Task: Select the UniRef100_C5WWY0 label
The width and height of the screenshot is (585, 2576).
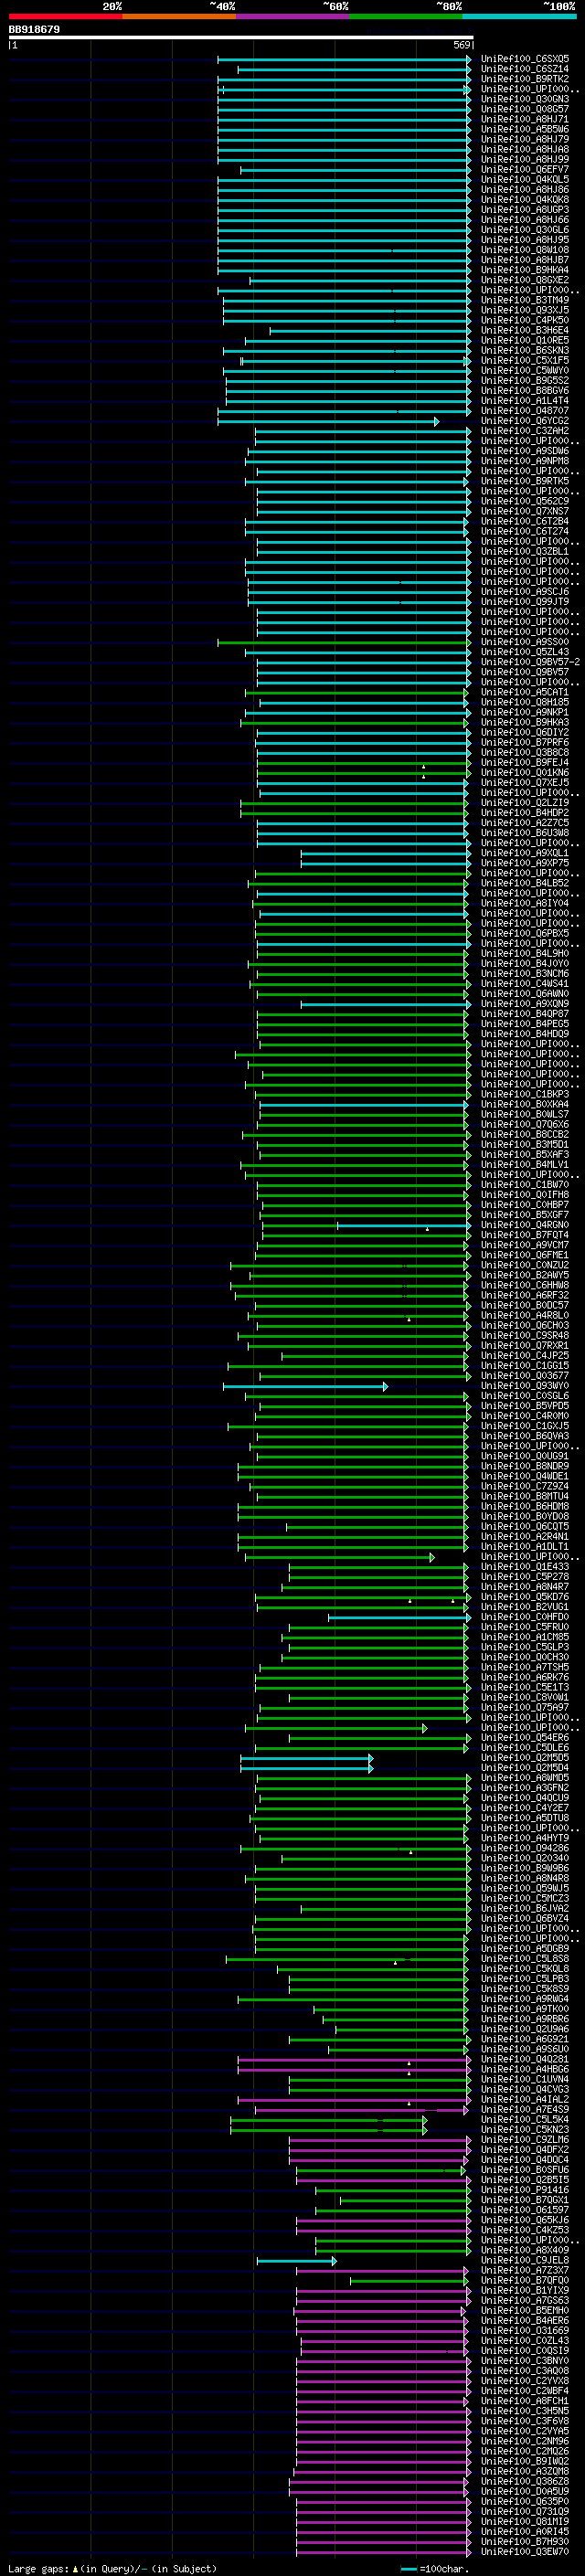Action: coord(525,371)
